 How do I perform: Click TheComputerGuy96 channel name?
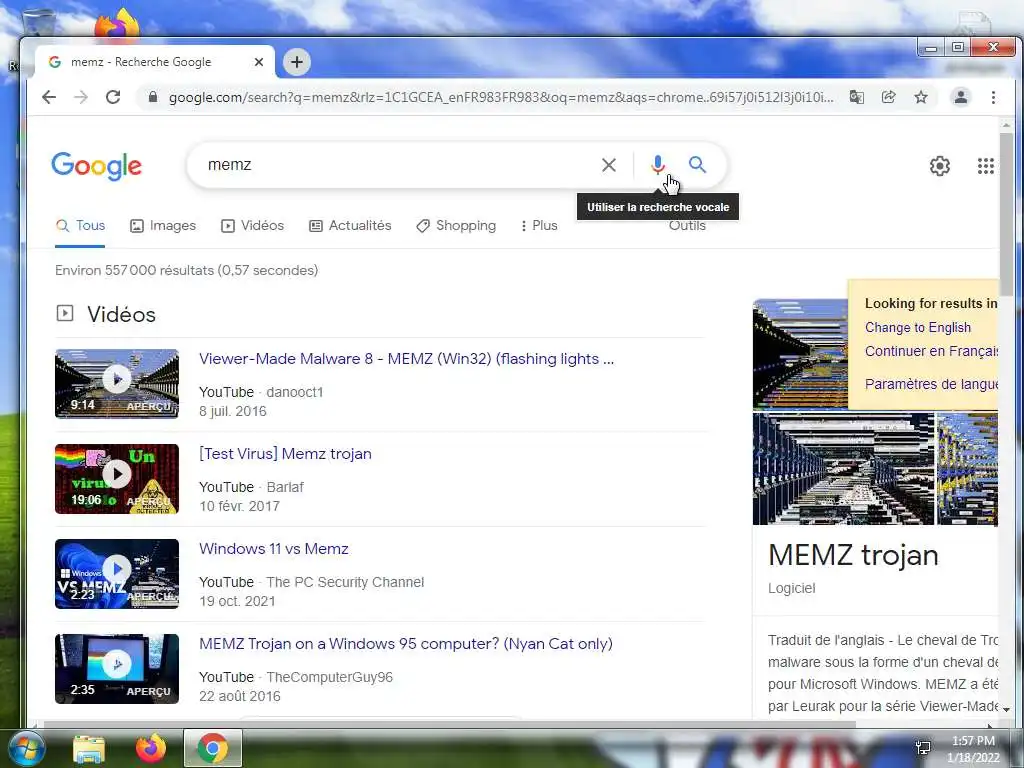point(329,677)
